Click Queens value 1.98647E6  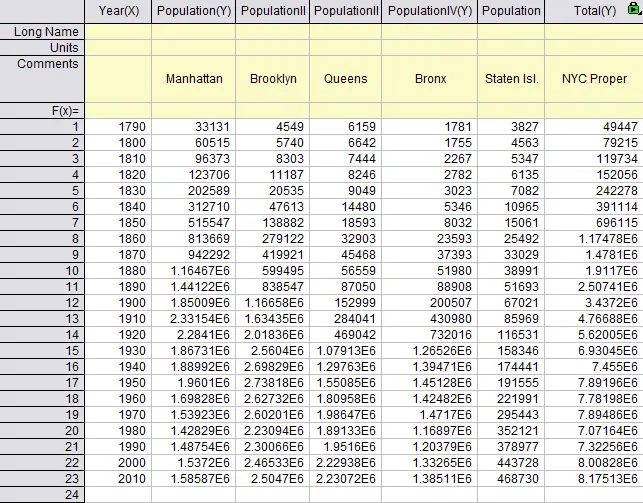click(x=345, y=414)
